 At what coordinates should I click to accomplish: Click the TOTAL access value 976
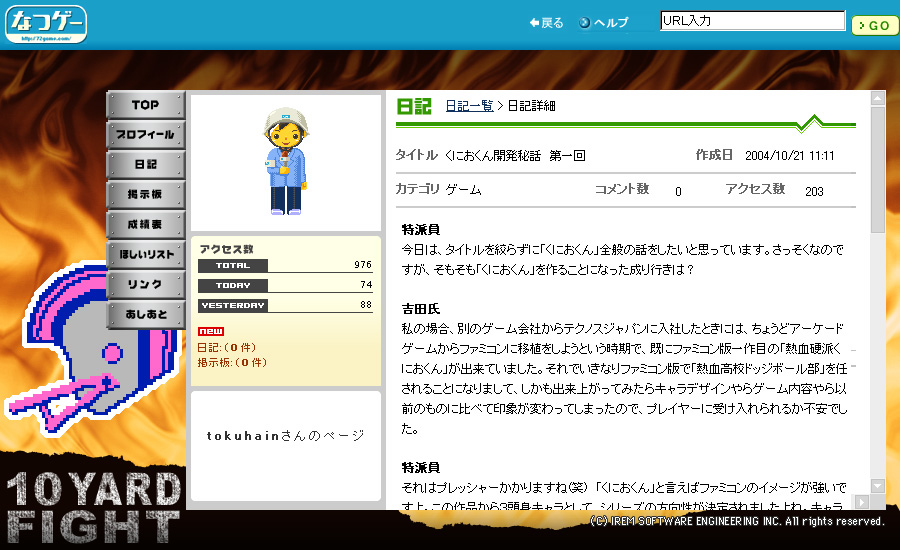coord(363,265)
